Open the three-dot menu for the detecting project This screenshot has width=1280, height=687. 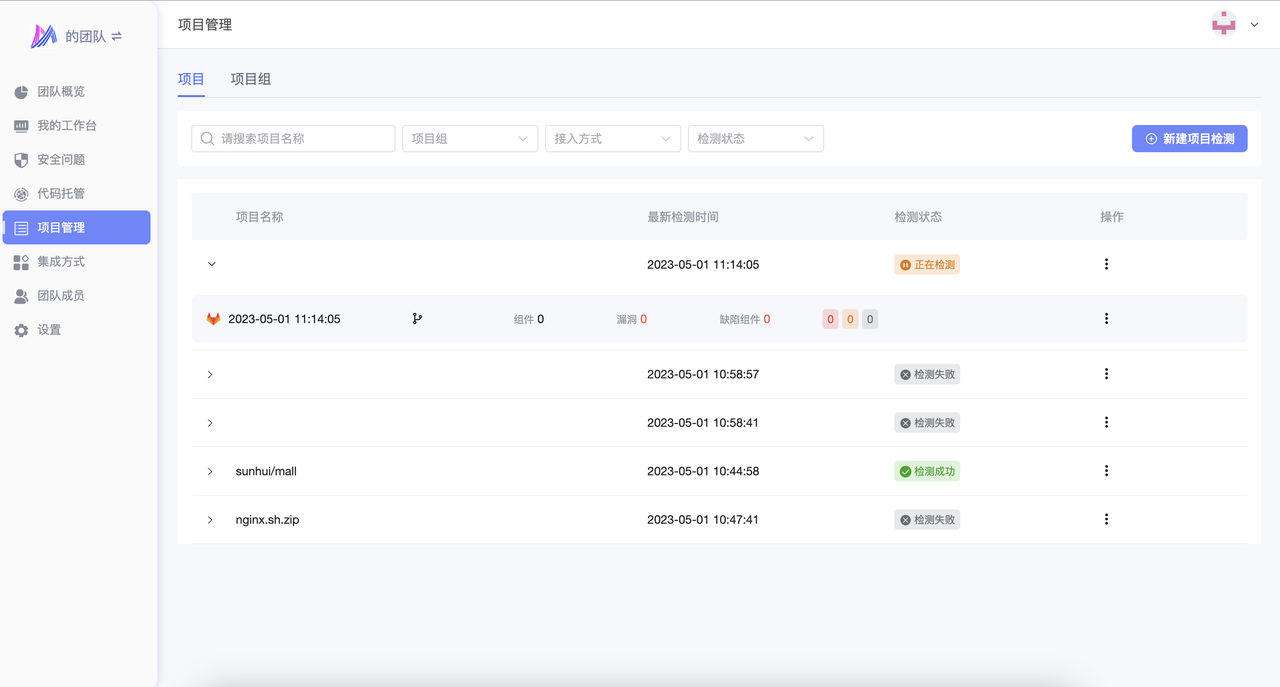1106,265
